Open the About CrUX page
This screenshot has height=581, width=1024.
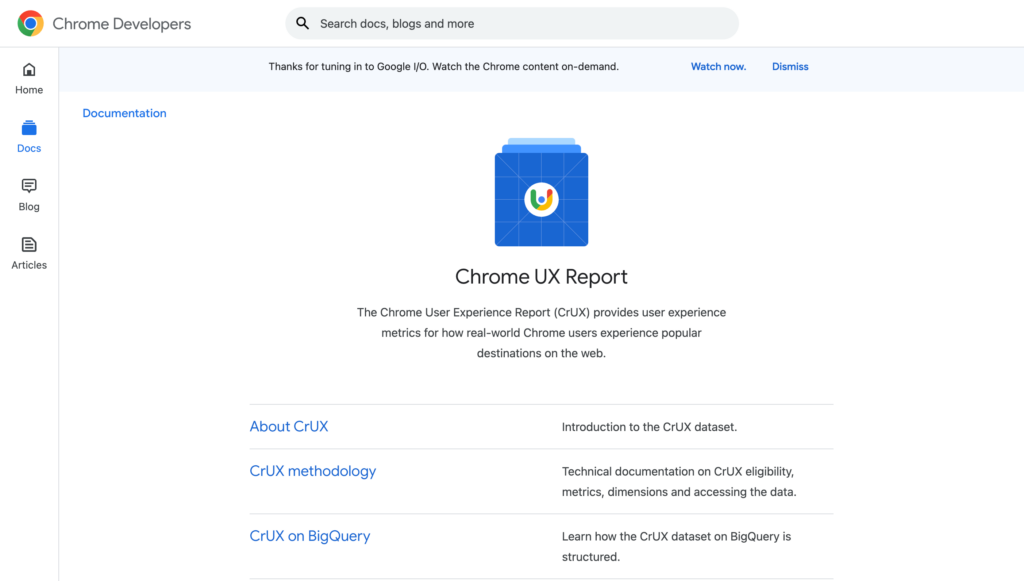click(x=288, y=427)
